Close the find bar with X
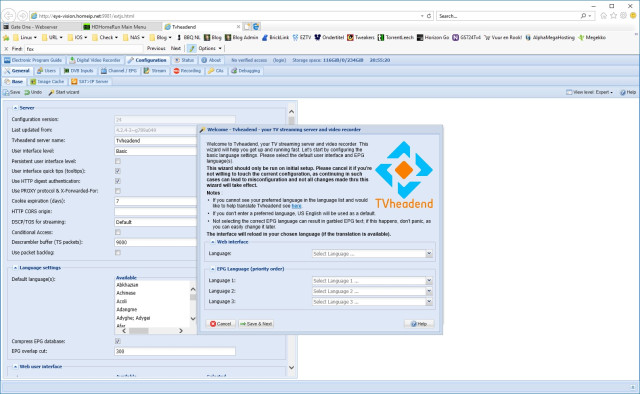 [6, 49]
